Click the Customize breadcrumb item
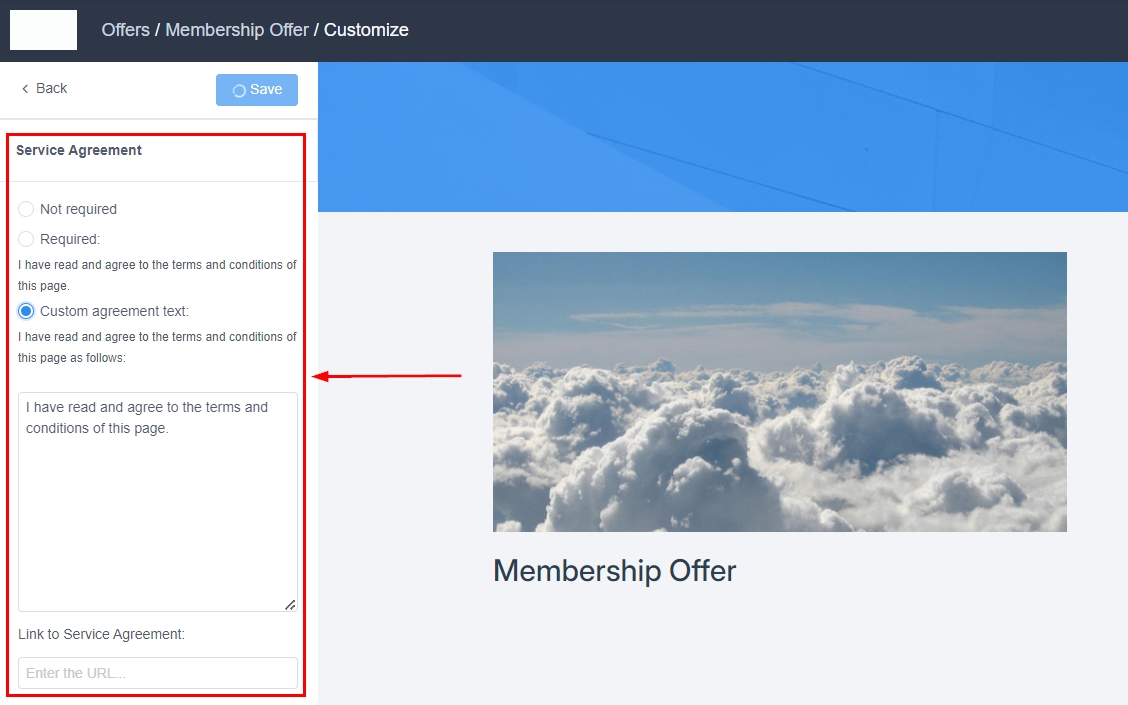Screen dimensions: 1128x705 click(x=366, y=30)
